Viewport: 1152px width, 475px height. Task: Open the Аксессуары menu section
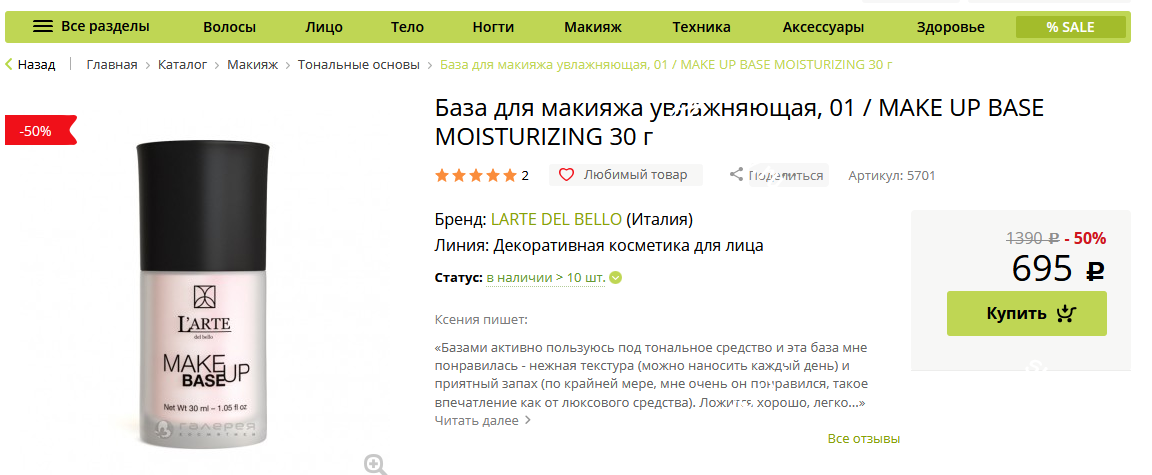pos(823,28)
